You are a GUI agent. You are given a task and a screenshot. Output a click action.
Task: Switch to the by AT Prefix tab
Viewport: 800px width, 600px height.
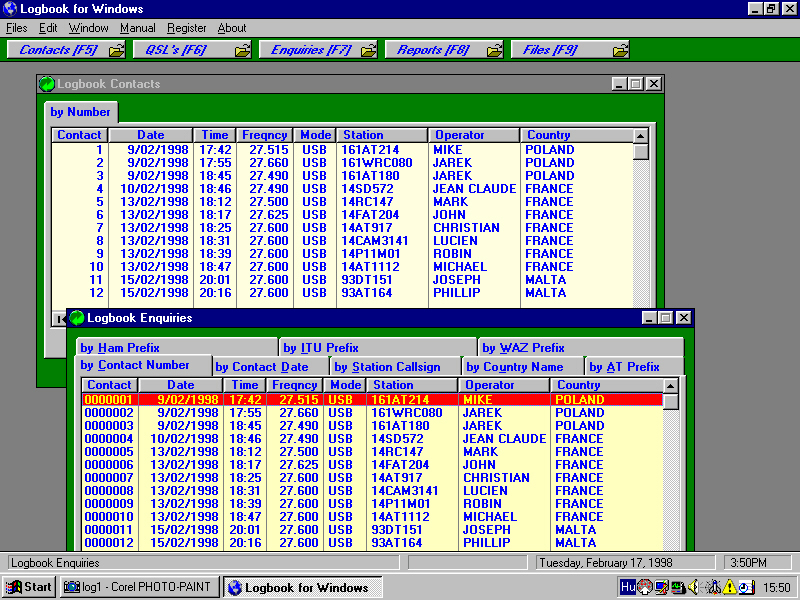pyautogui.click(x=634, y=367)
